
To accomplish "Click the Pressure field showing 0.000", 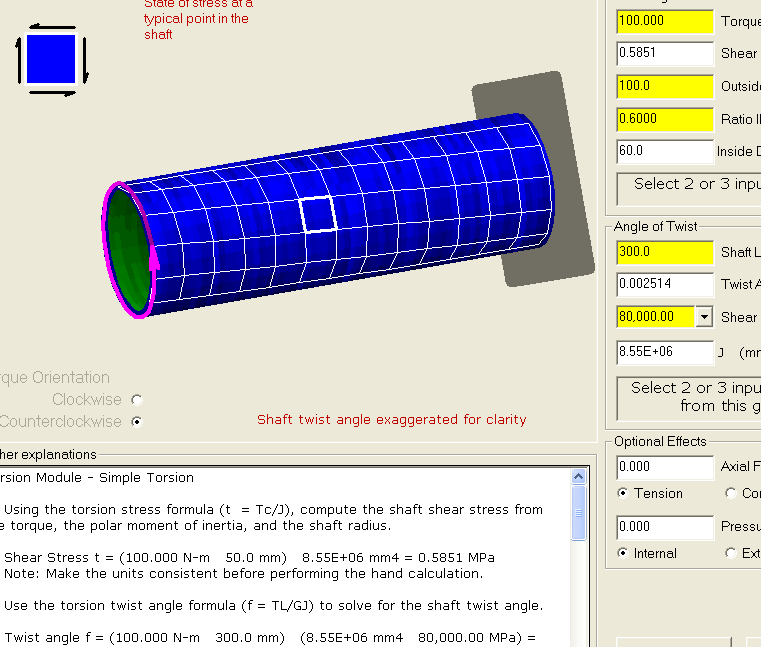I will [x=665, y=527].
